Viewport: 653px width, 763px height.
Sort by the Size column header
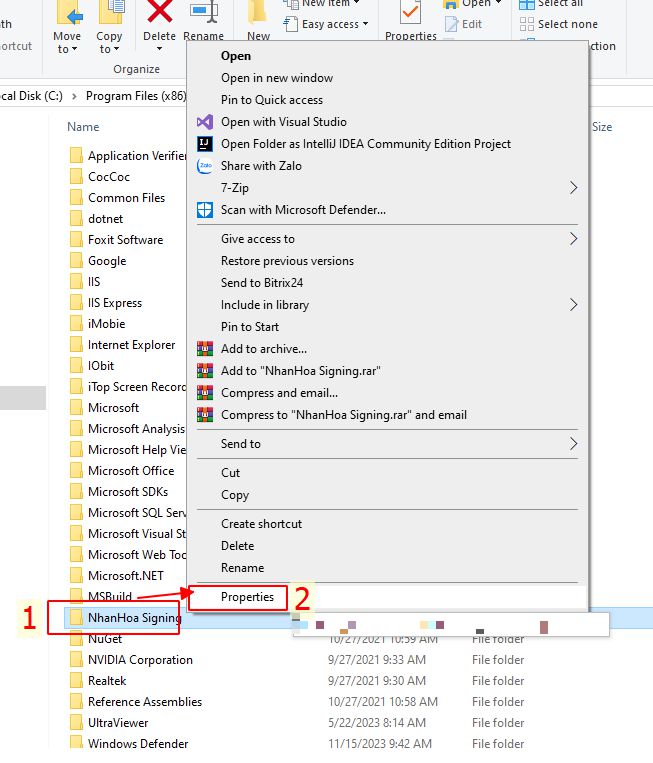pyautogui.click(x=602, y=127)
